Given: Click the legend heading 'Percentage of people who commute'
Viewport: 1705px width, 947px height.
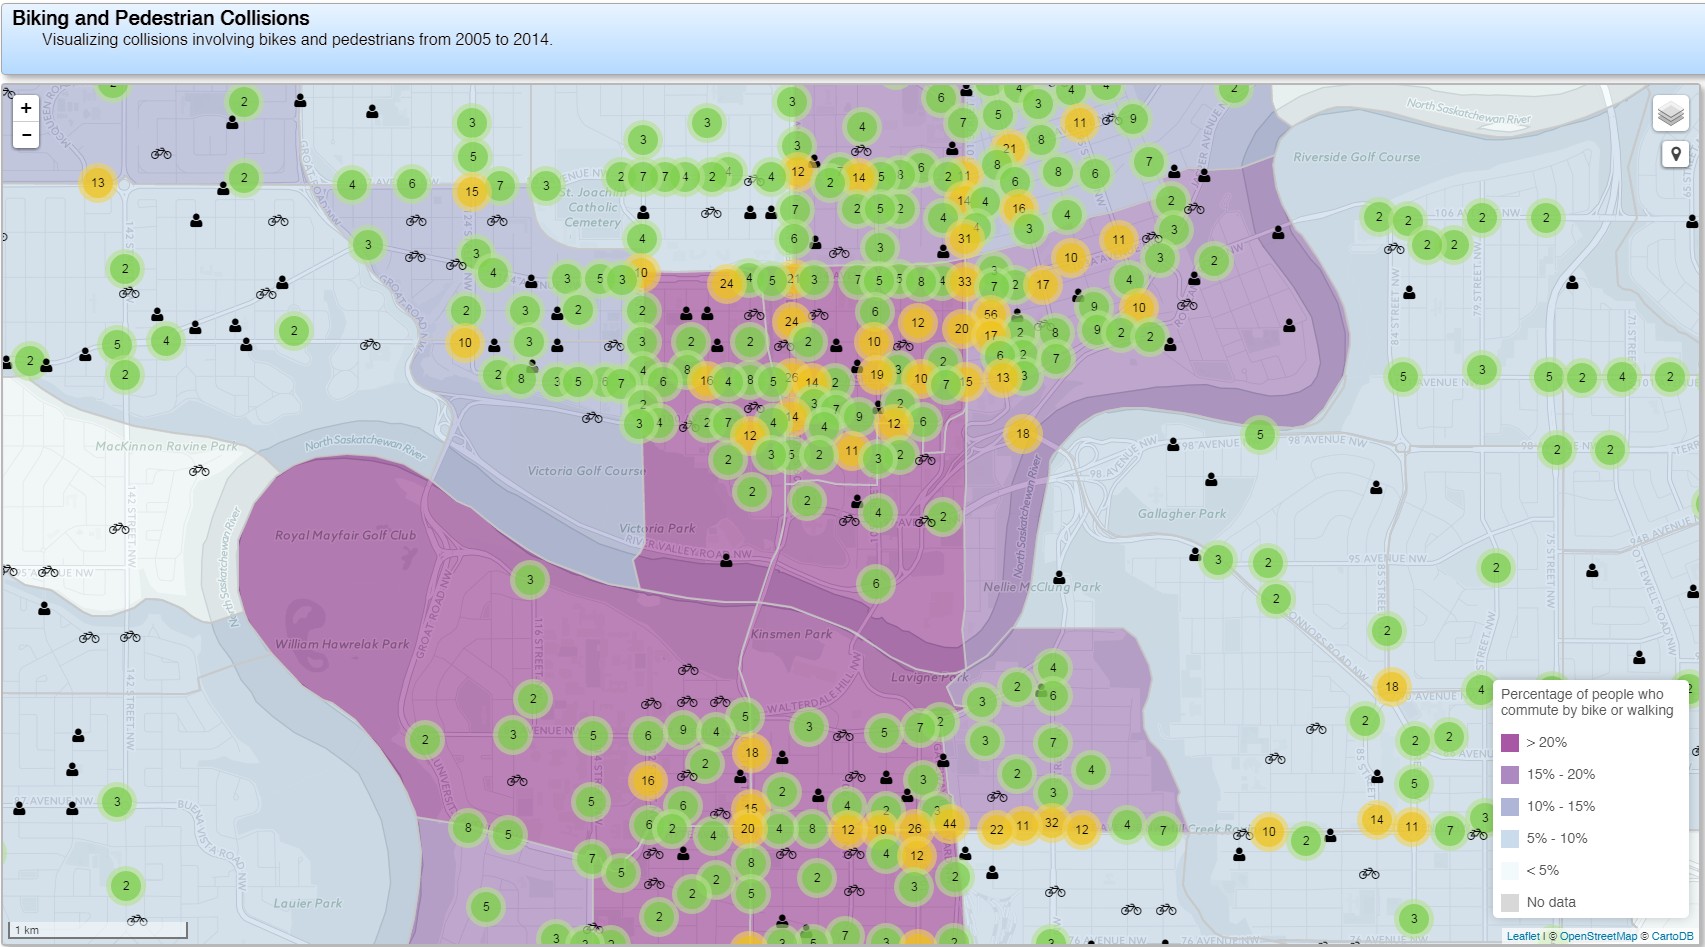Looking at the screenshot, I should 1587,702.
